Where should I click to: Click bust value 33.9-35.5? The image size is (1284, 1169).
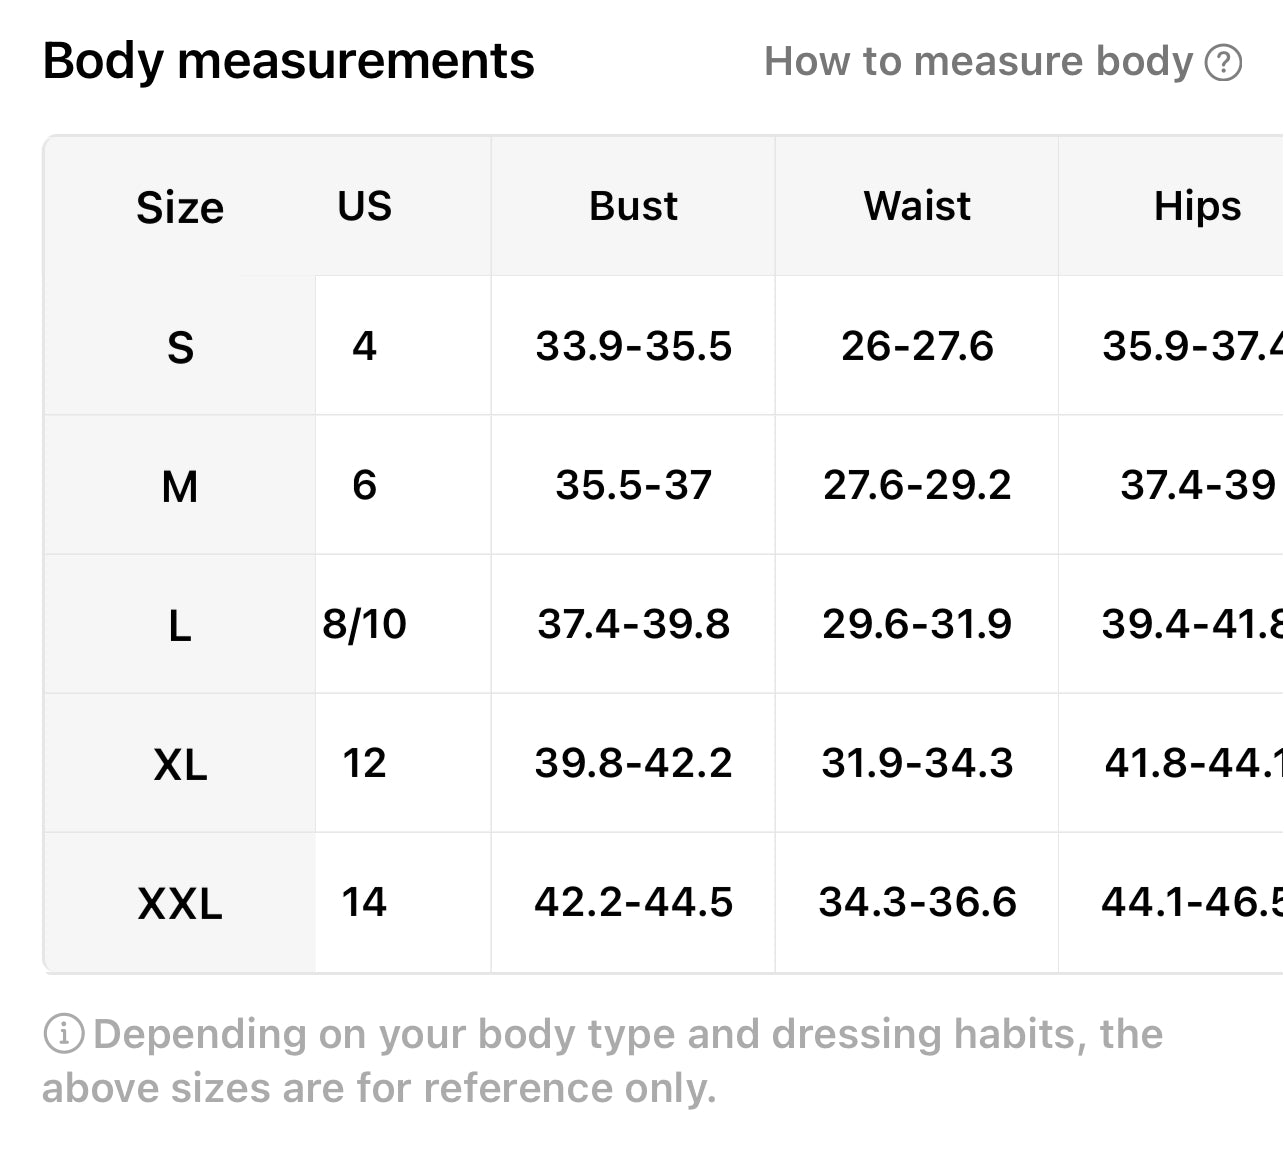633,346
